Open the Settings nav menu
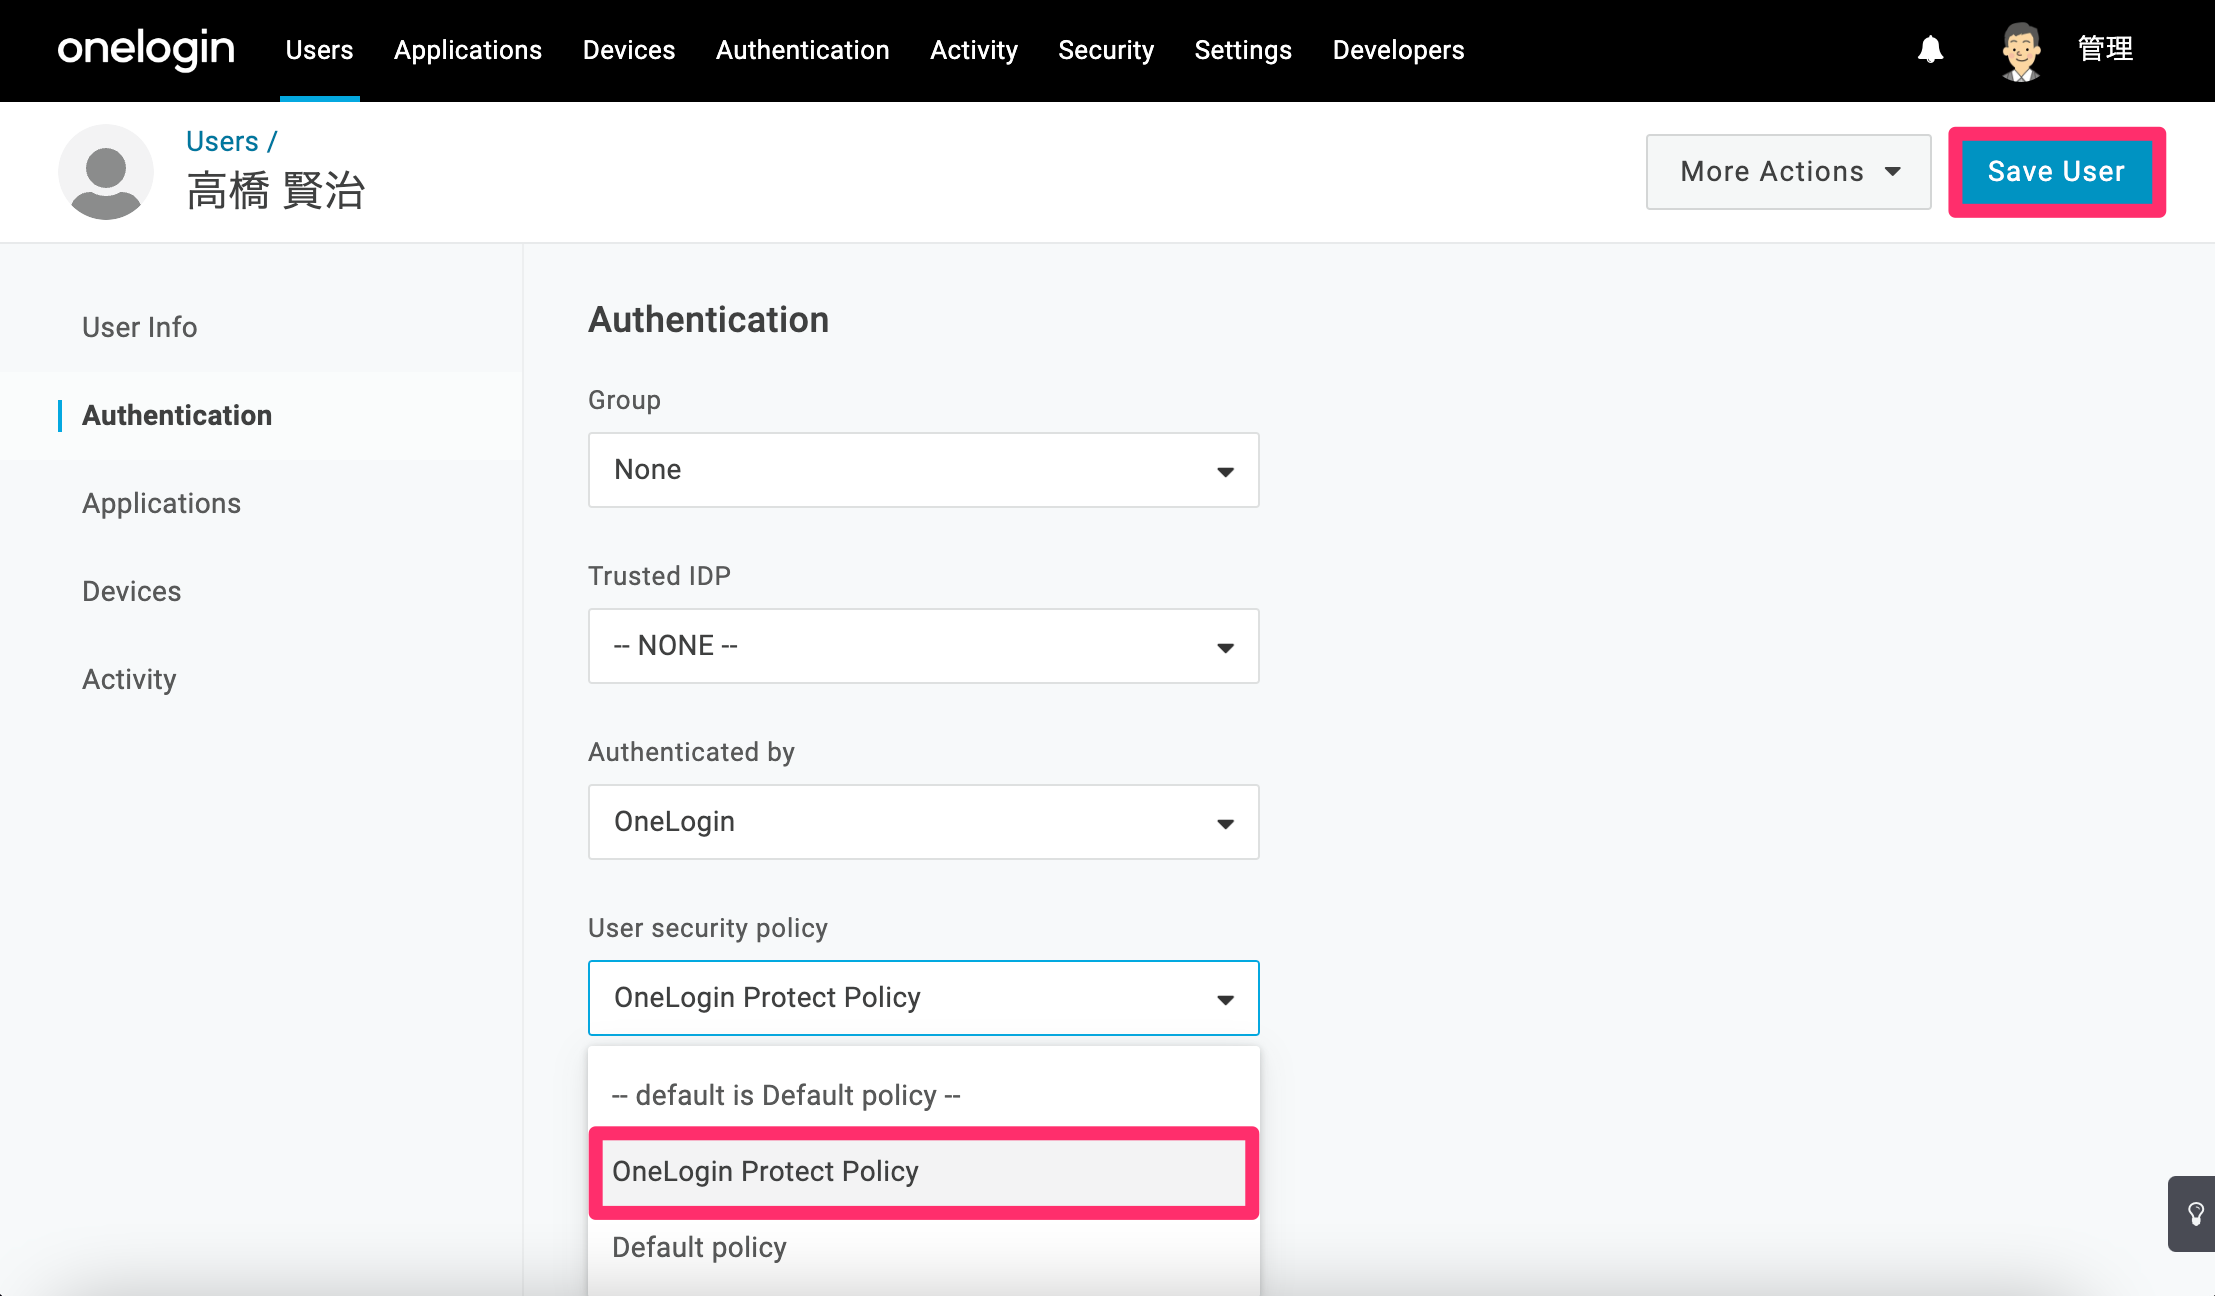 coord(1243,50)
